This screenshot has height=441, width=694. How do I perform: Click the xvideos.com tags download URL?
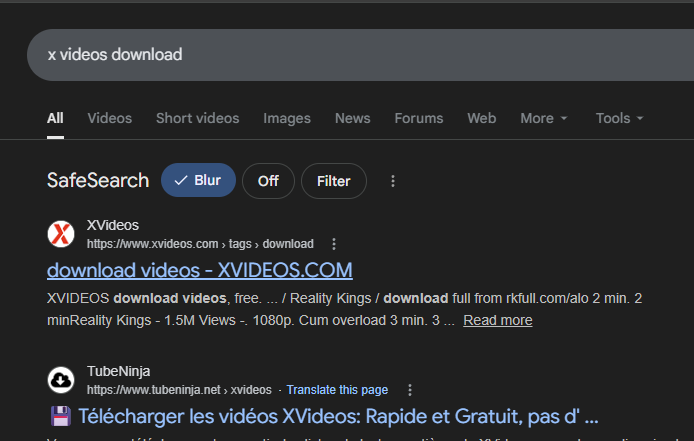coord(200,244)
